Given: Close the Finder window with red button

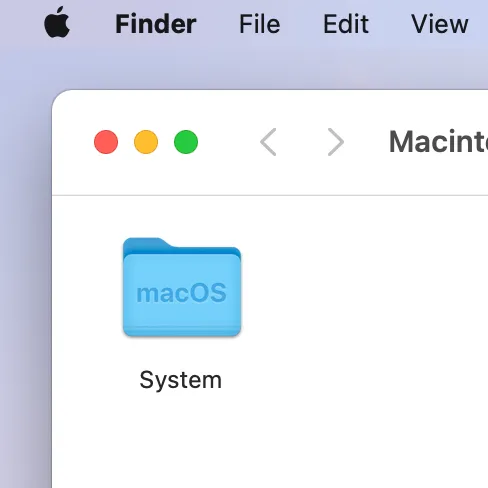Looking at the screenshot, I should (106, 142).
